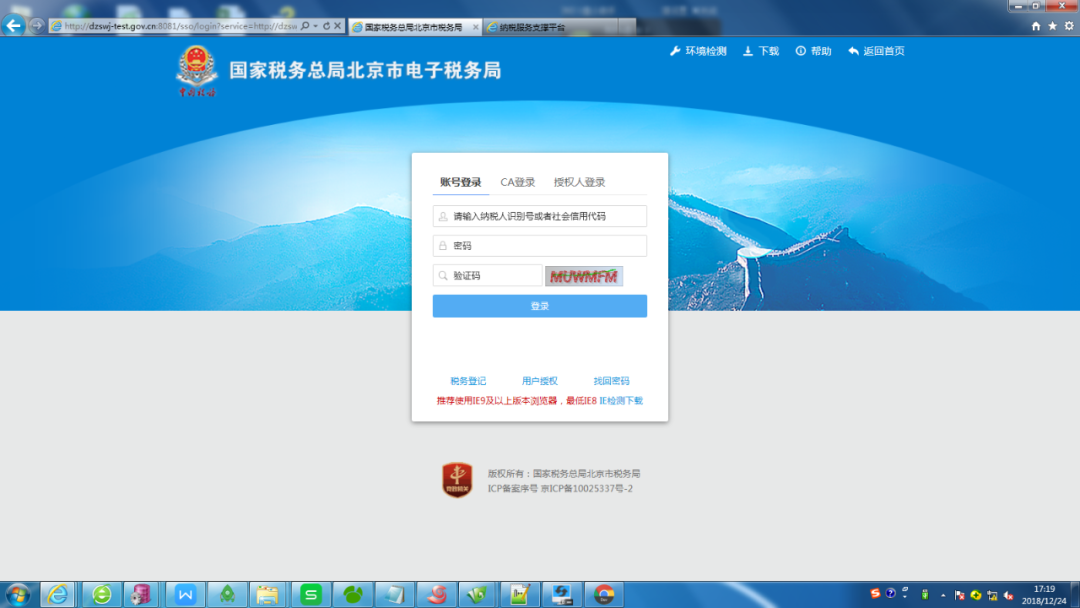Viewport: 1080px width, 608px height.
Task: Focus the taxpayer ID input field
Action: [x=539, y=216]
